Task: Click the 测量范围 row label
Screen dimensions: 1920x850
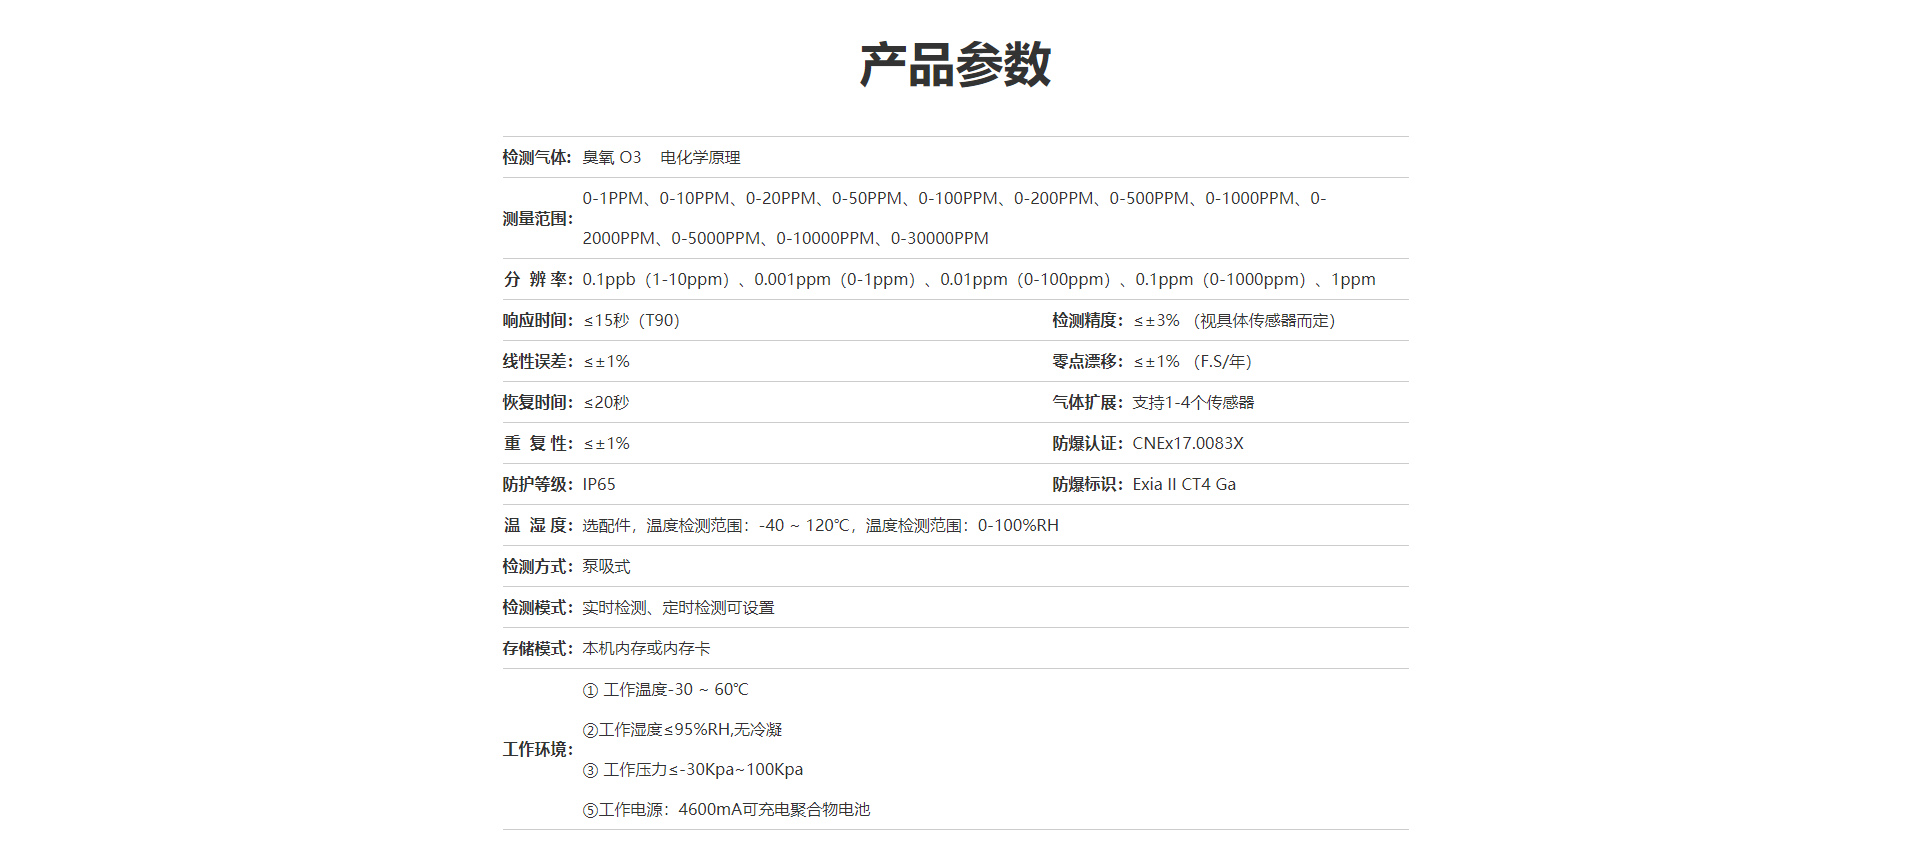Action: coord(537,219)
